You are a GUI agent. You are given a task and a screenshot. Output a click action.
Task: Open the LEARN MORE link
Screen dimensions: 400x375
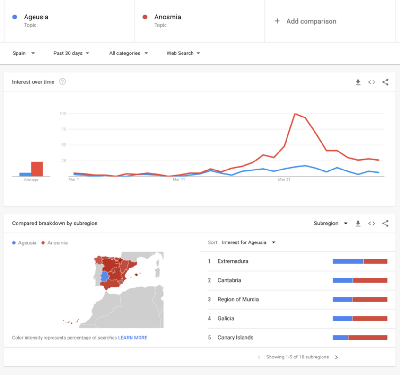[133, 338]
